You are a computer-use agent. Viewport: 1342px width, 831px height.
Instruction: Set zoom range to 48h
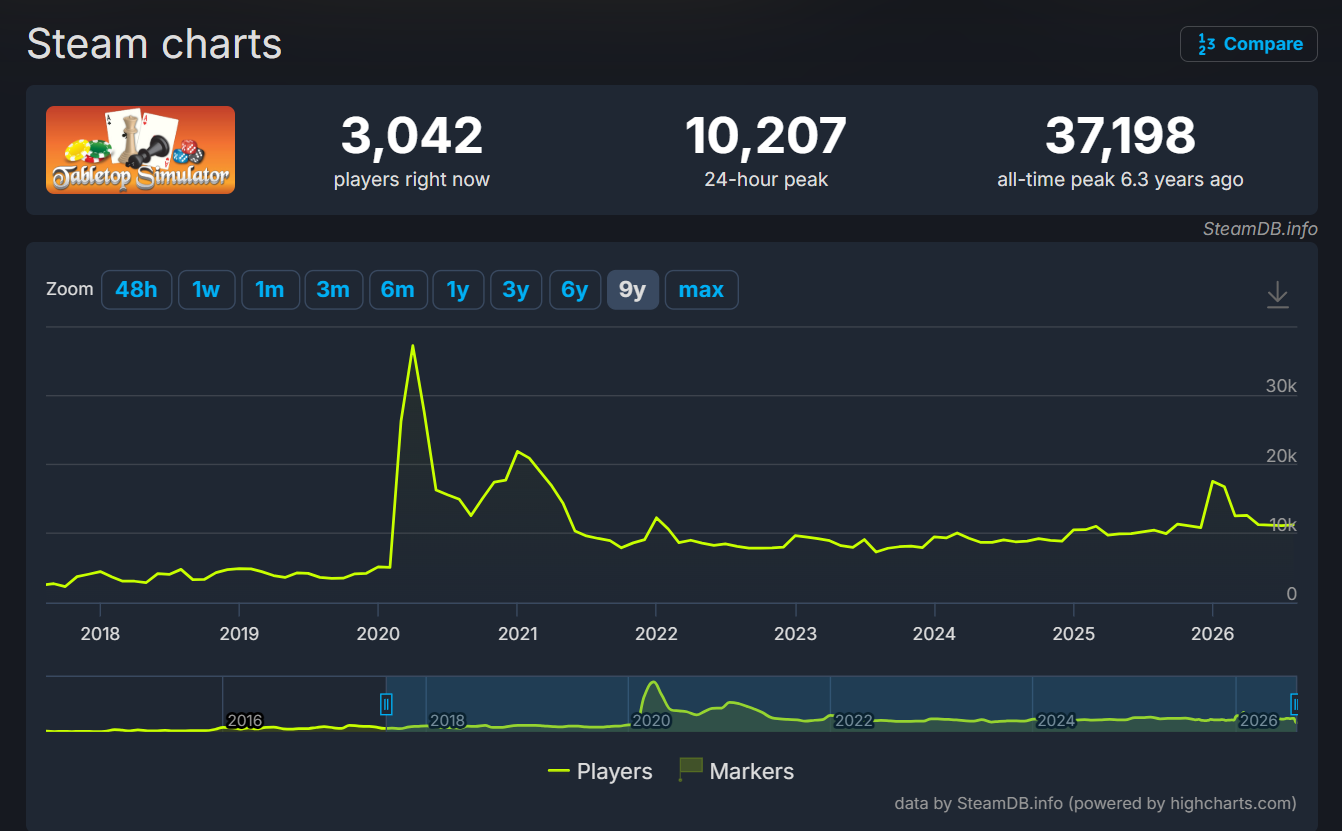point(136,290)
